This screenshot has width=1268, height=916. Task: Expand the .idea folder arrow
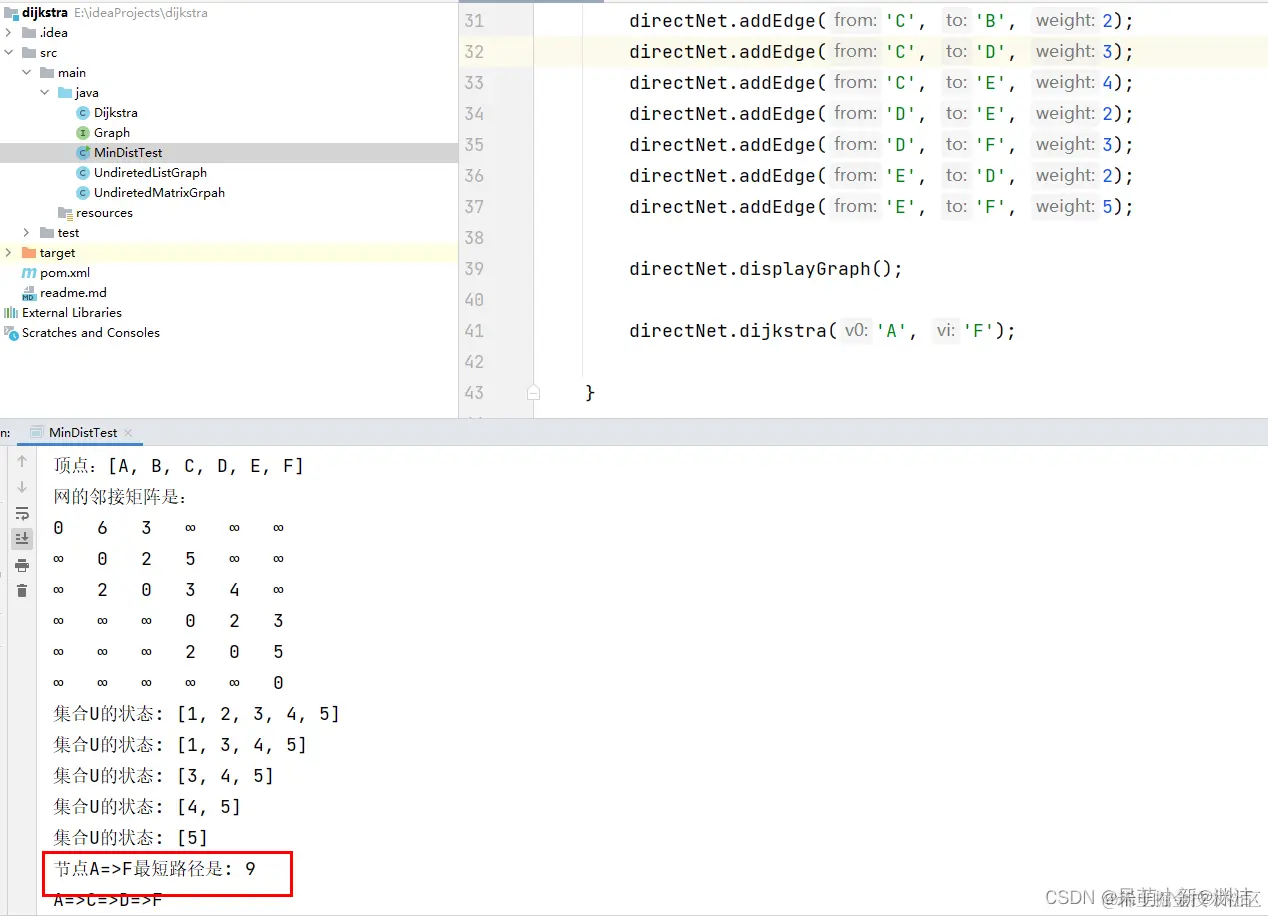click(9, 33)
